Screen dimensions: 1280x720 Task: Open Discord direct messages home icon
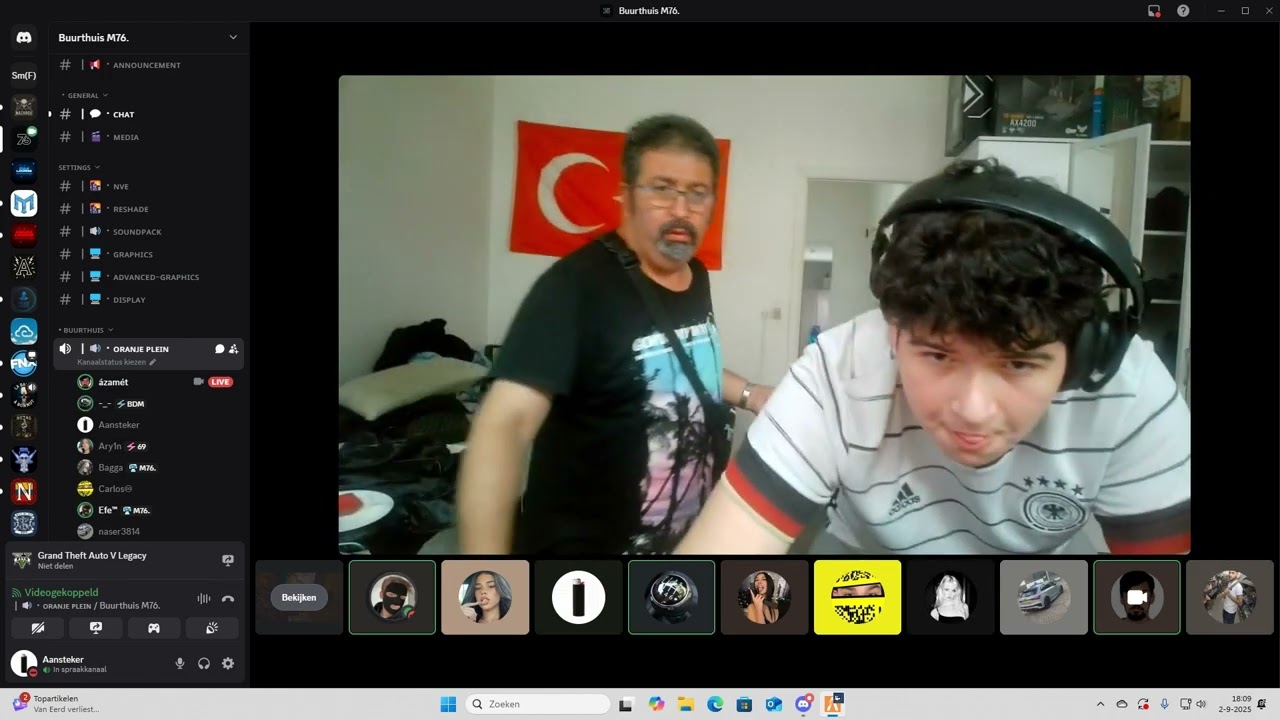24,38
